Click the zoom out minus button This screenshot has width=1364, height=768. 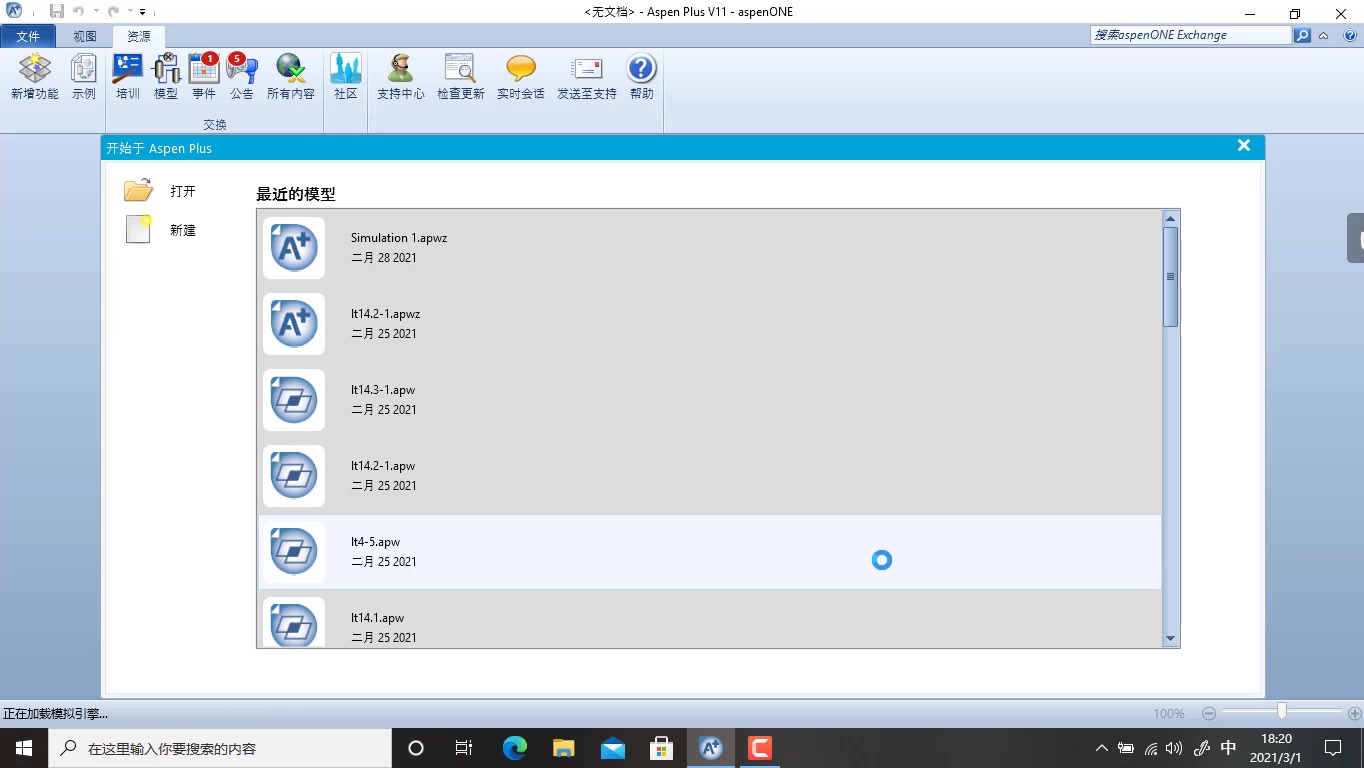(x=1209, y=713)
